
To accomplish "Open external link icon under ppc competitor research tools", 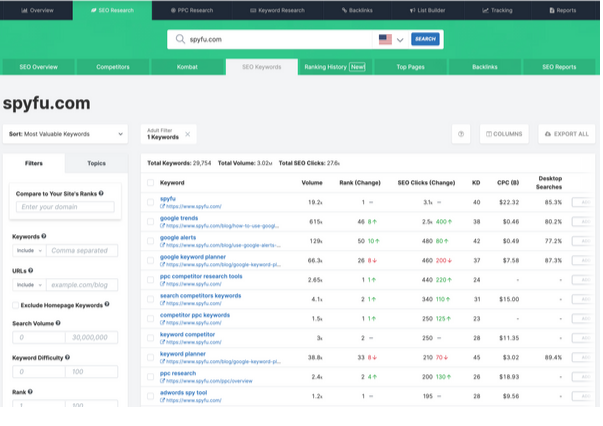I will point(162,284).
